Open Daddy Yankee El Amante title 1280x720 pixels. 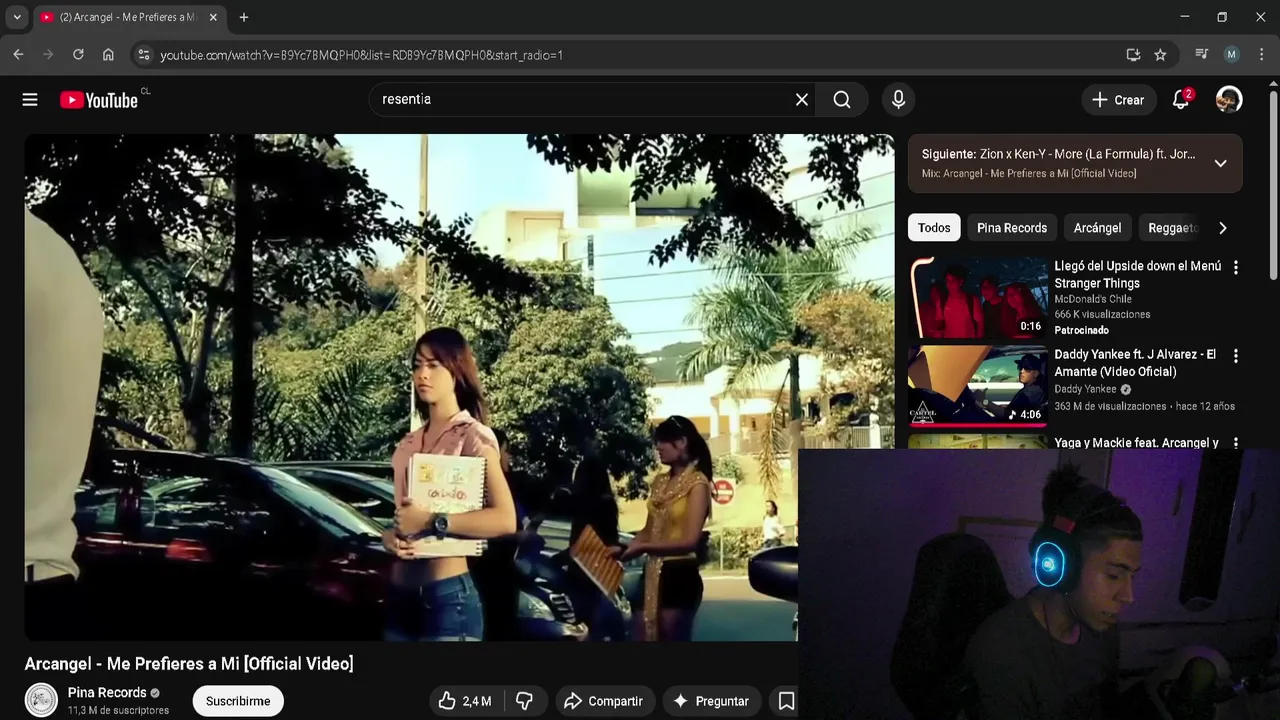point(1135,363)
